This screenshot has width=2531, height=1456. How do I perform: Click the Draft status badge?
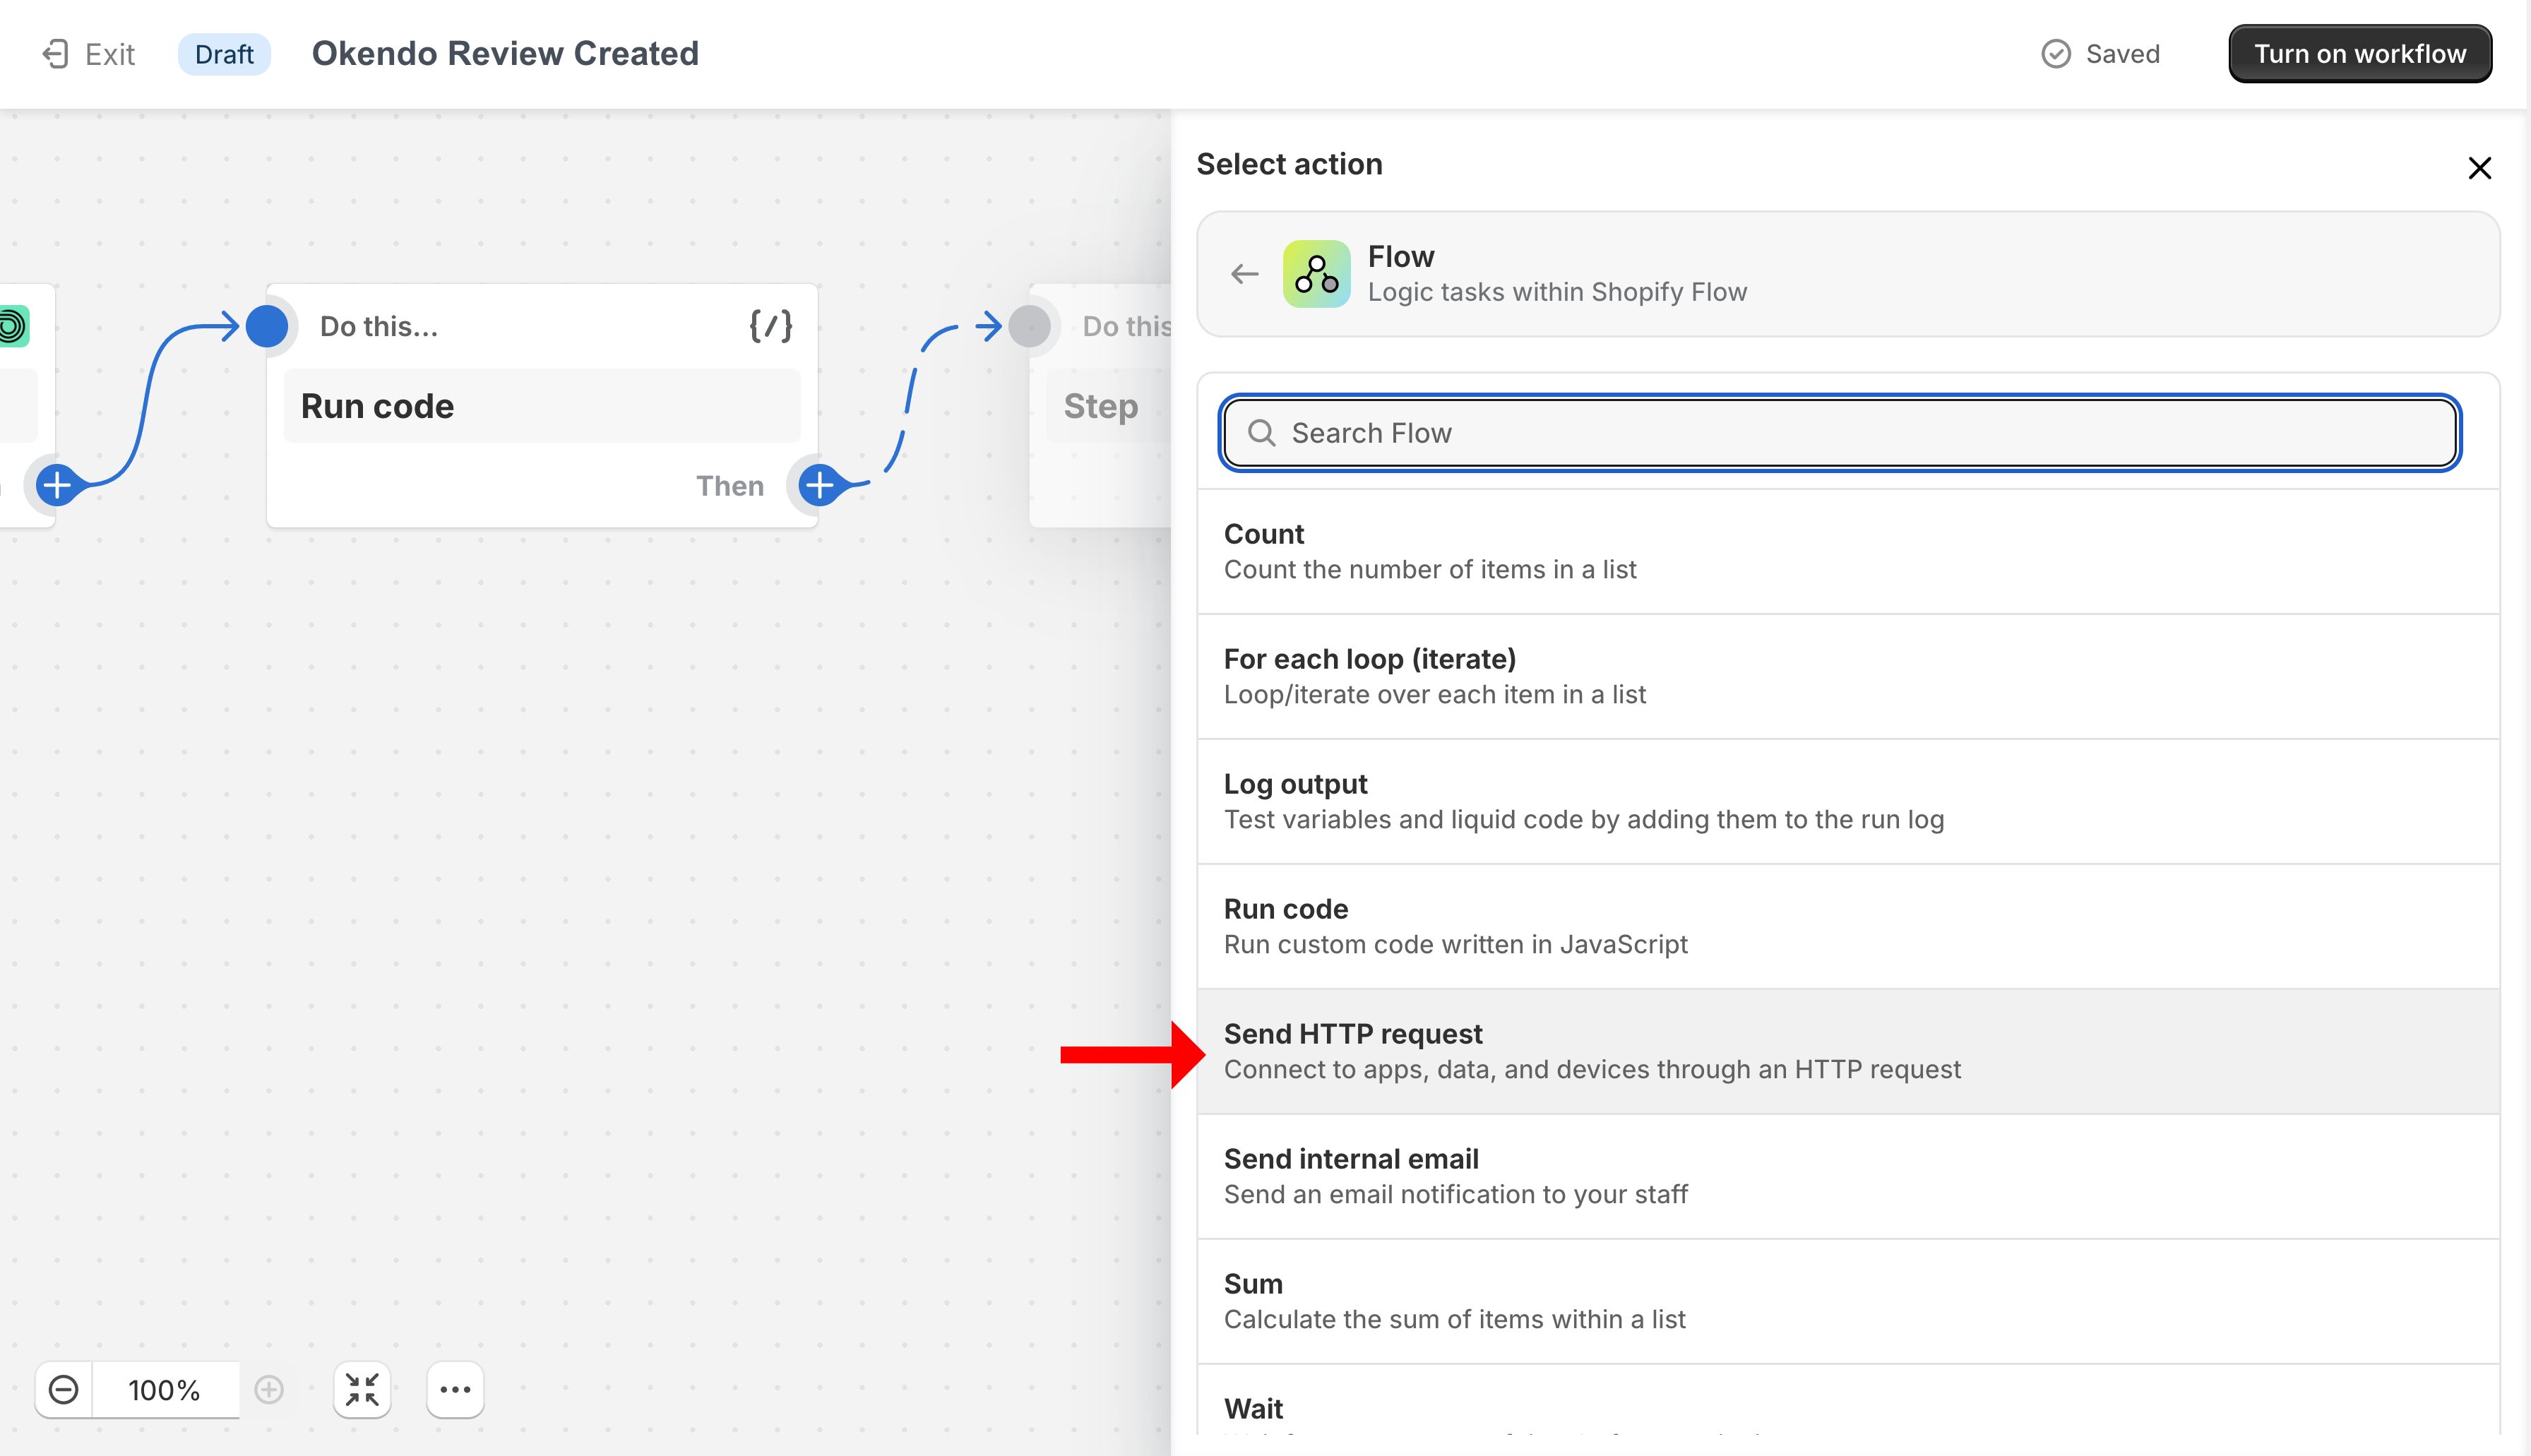(x=224, y=54)
